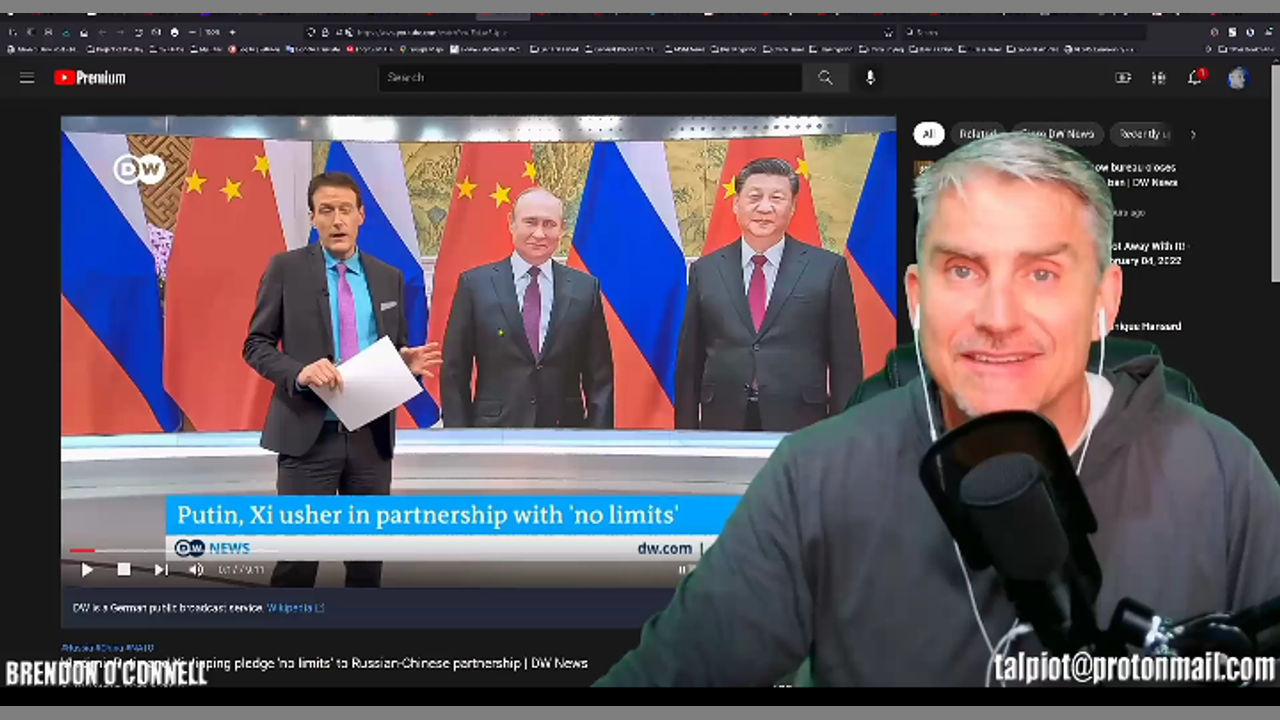
Task: Click the YouTube Search input field
Action: point(590,78)
